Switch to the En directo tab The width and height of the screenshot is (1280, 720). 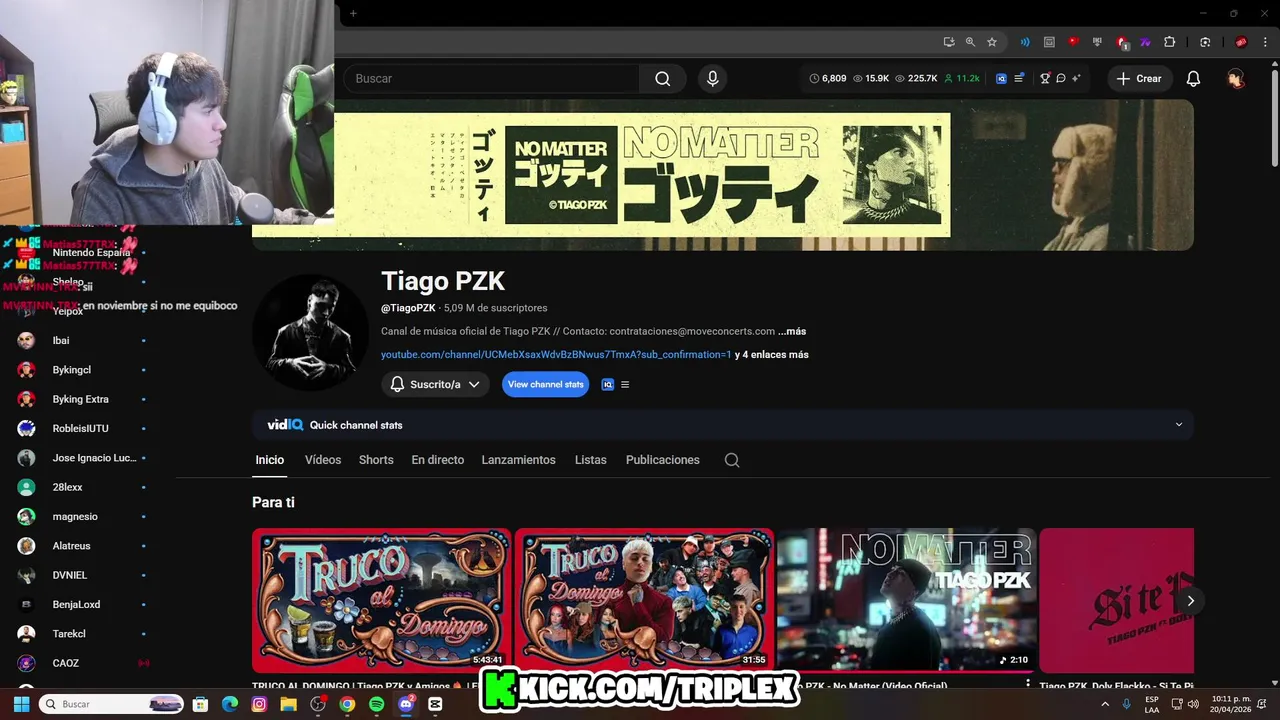438,460
